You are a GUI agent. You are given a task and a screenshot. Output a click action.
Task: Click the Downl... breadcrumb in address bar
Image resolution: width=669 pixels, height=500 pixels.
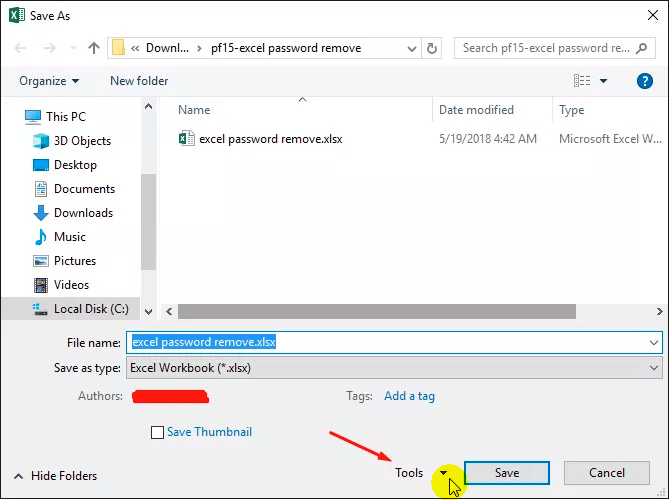pos(167,48)
